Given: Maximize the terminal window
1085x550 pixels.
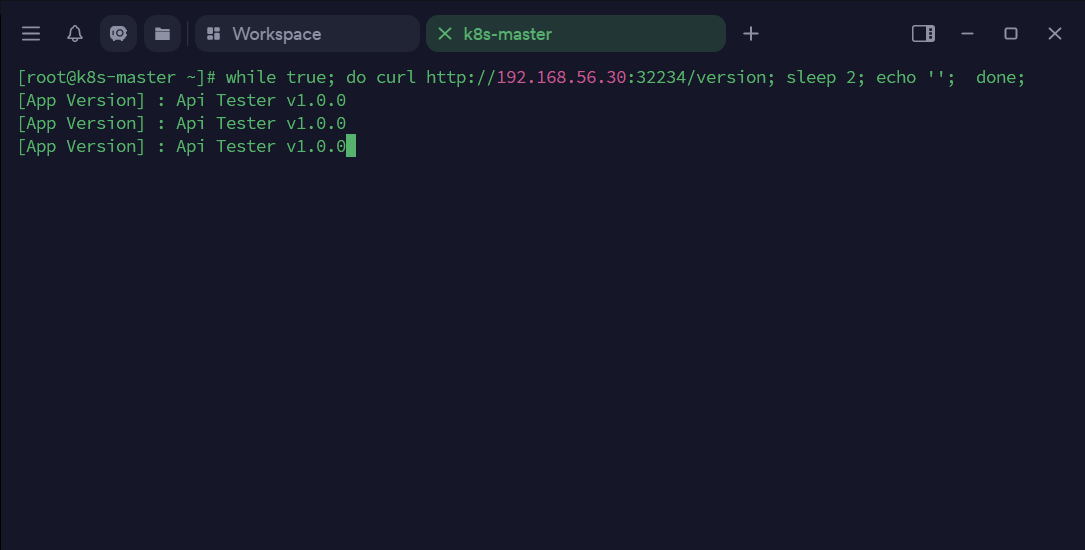Looking at the screenshot, I should pyautogui.click(x=1011, y=34).
